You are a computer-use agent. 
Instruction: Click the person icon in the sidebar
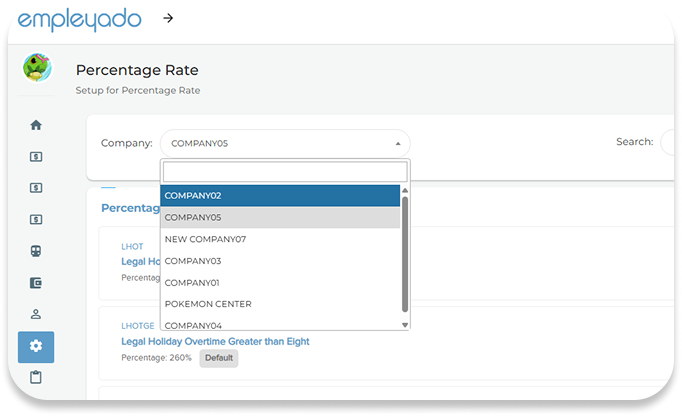point(36,314)
